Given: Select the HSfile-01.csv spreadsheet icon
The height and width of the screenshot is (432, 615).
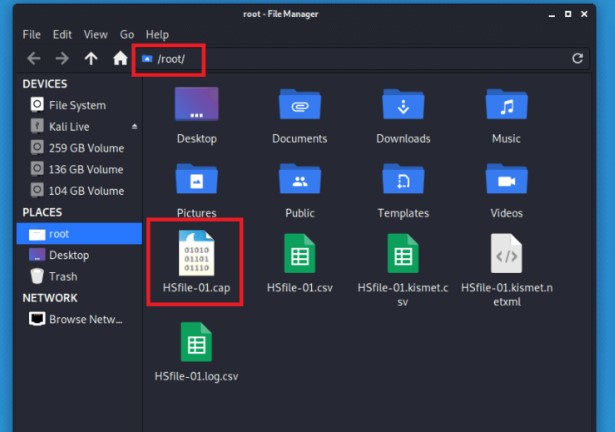Looking at the screenshot, I should [300, 253].
